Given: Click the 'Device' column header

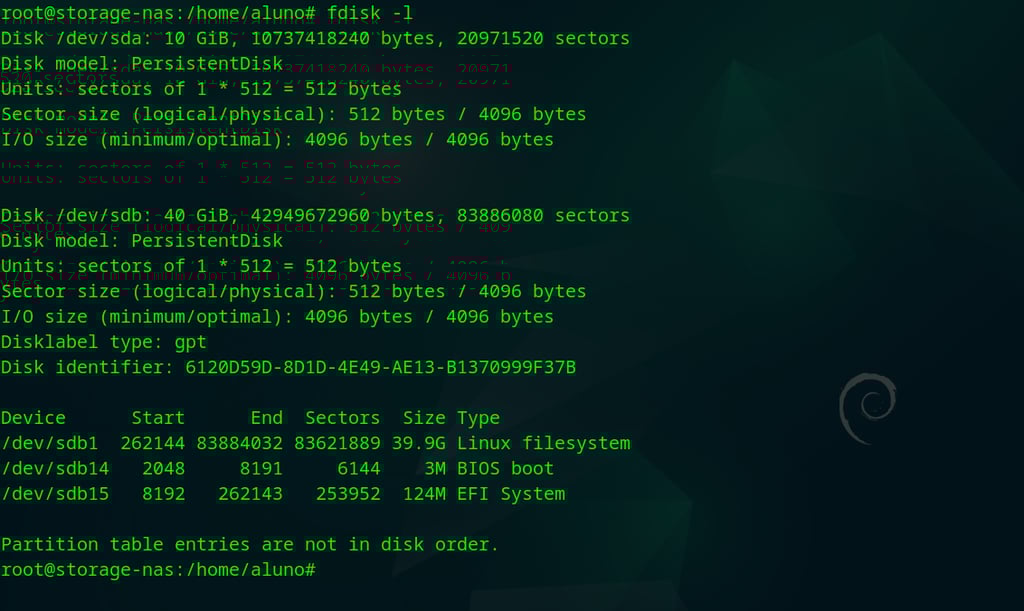Looking at the screenshot, I should (33, 418).
